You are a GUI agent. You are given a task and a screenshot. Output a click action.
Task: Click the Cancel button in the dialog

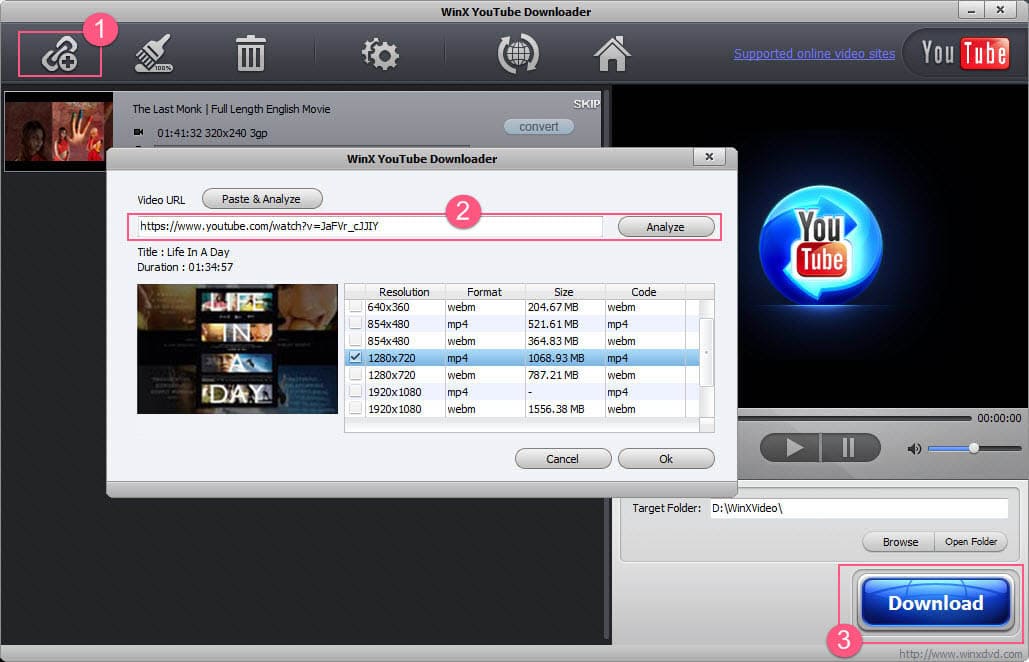pyautogui.click(x=562, y=459)
